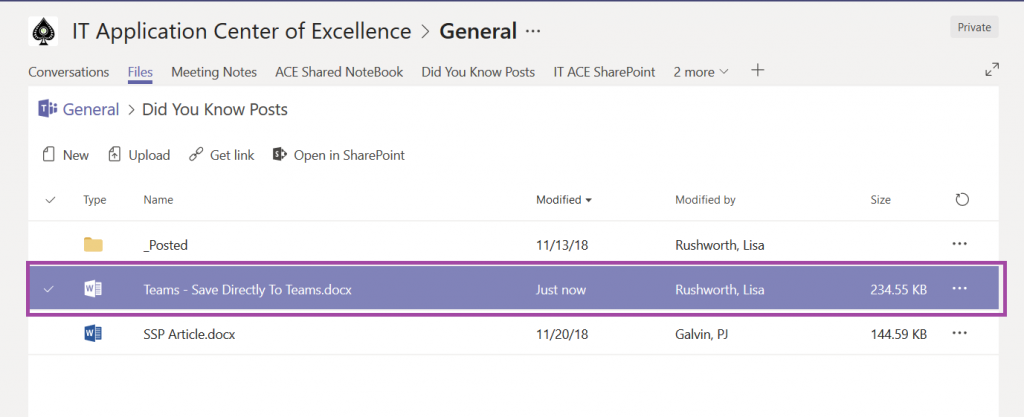Image resolution: width=1024 pixels, height=417 pixels.
Task: Click Rushworth, Lisa in the _Posted row
Action: click(720, 245)
